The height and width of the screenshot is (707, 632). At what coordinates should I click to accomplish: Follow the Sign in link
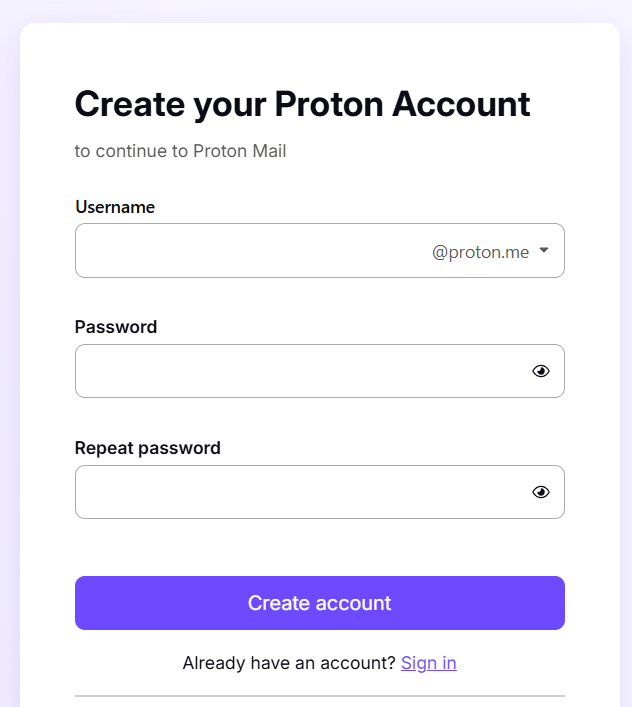(x=428, y=663)
